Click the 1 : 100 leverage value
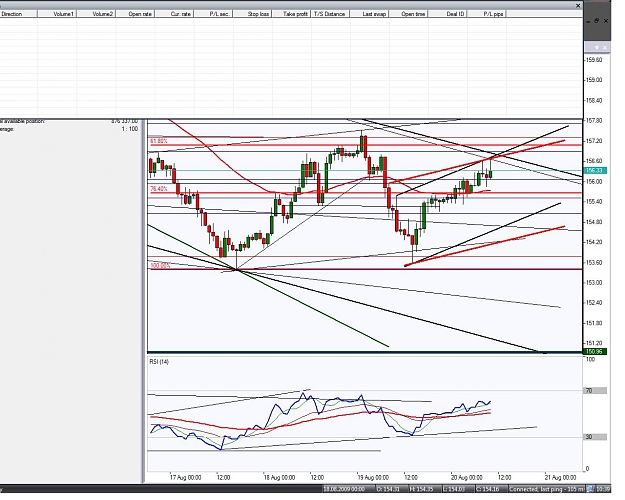625x500 pixels. 130,129
